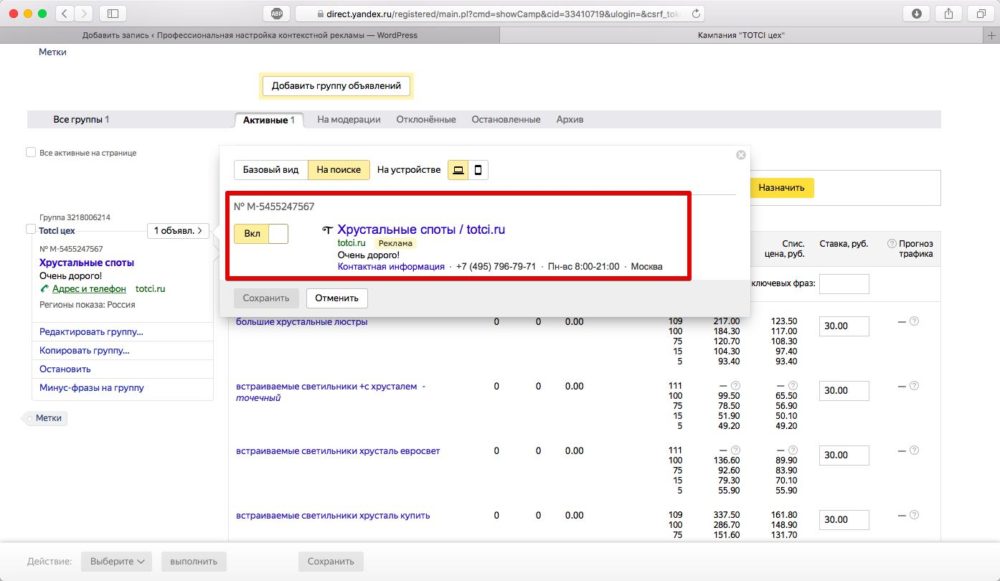
Task: Click Отменить in the popup
Action: click(337, 298)
